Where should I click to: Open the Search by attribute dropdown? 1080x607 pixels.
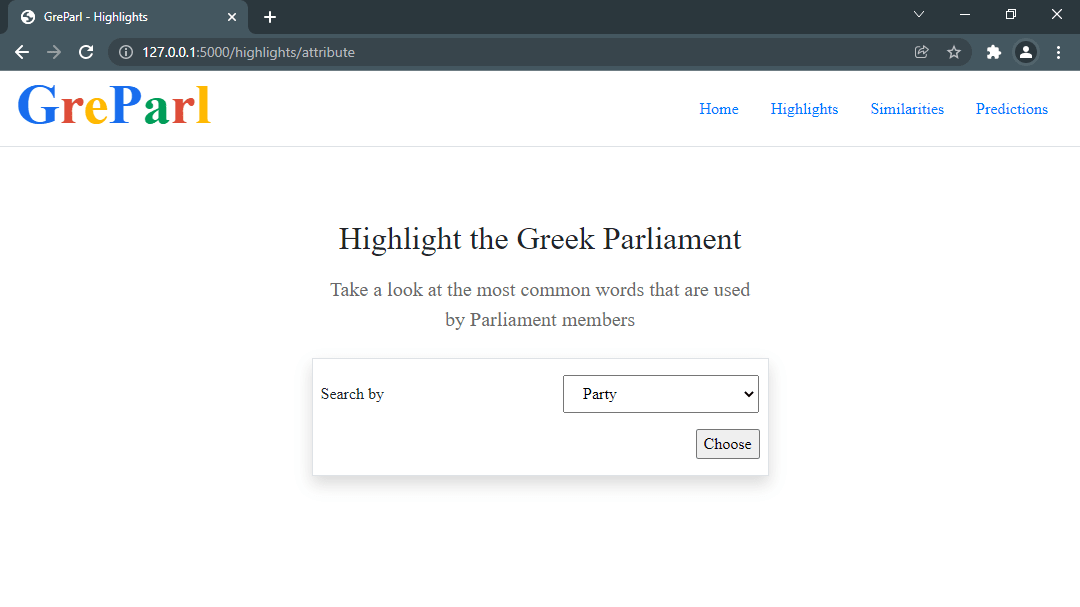[x=660, y=393]
